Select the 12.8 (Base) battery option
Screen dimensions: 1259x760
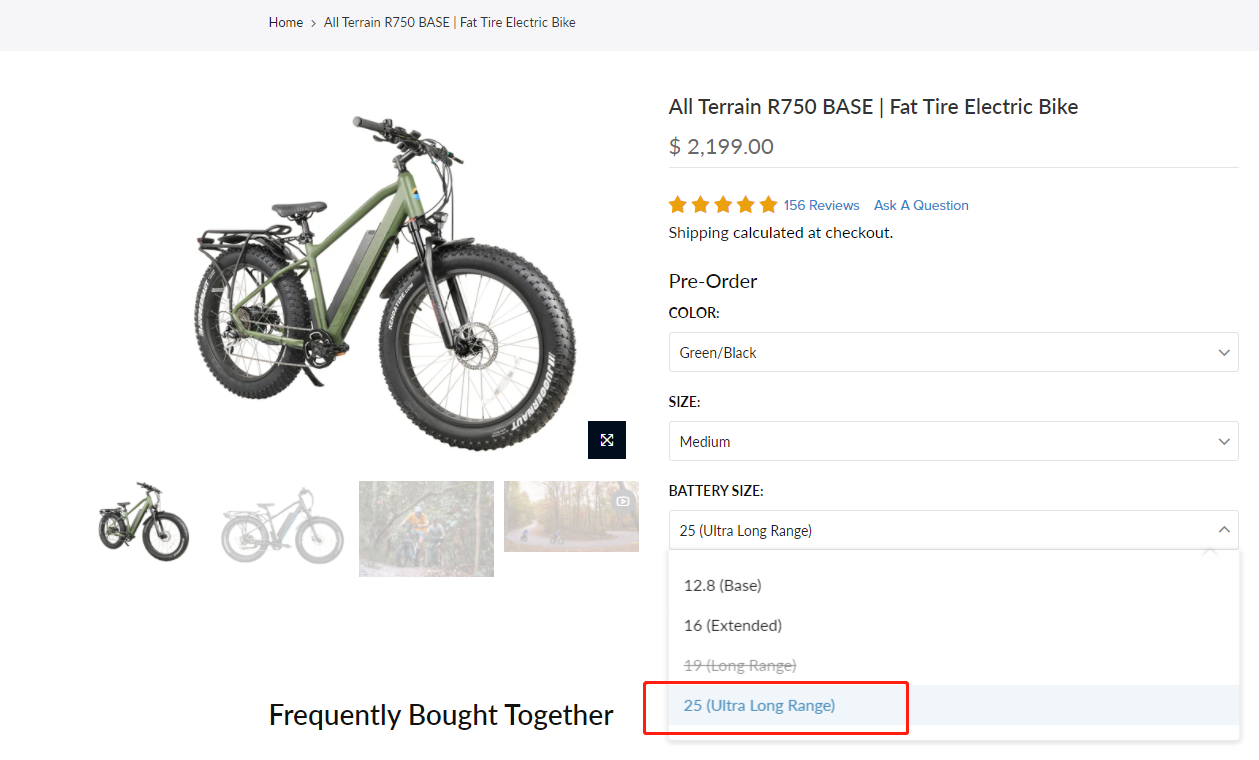point(723,585)
